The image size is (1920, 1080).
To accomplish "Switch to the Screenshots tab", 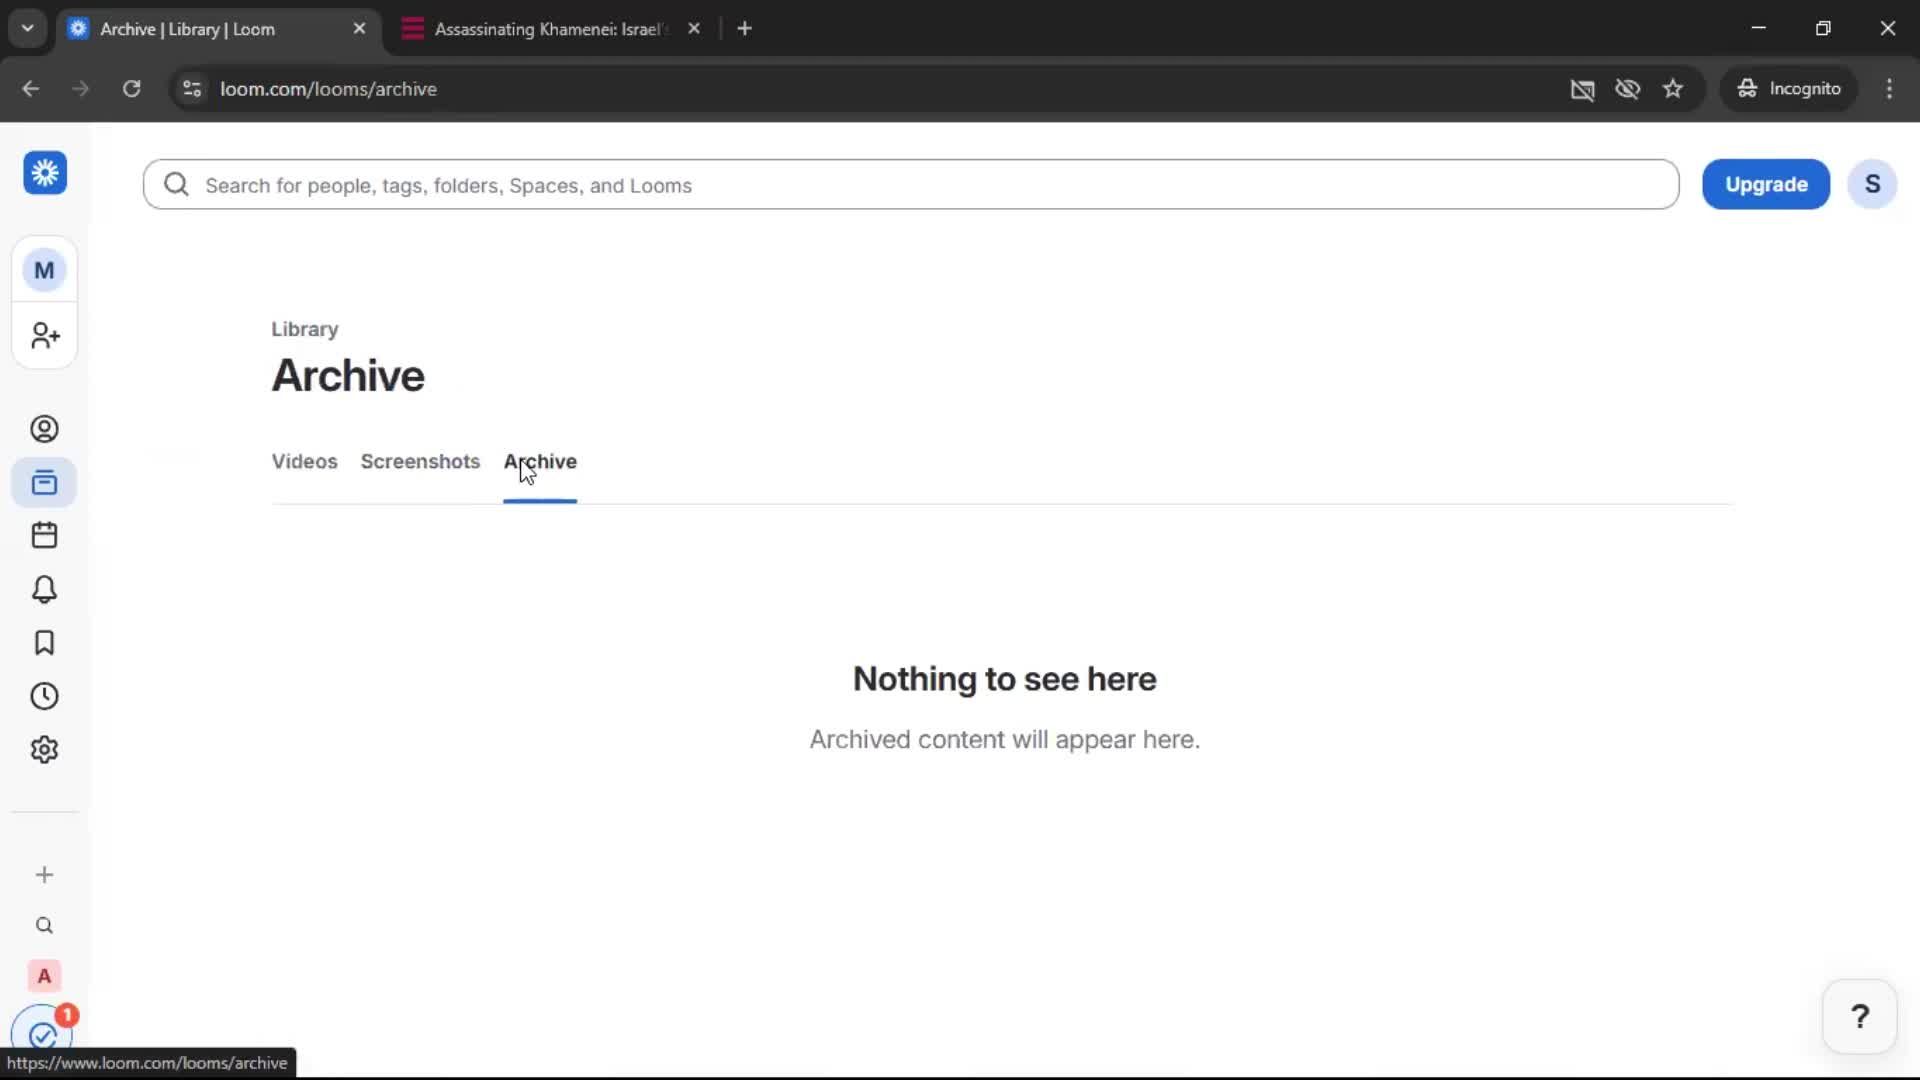I will (420, 461).
